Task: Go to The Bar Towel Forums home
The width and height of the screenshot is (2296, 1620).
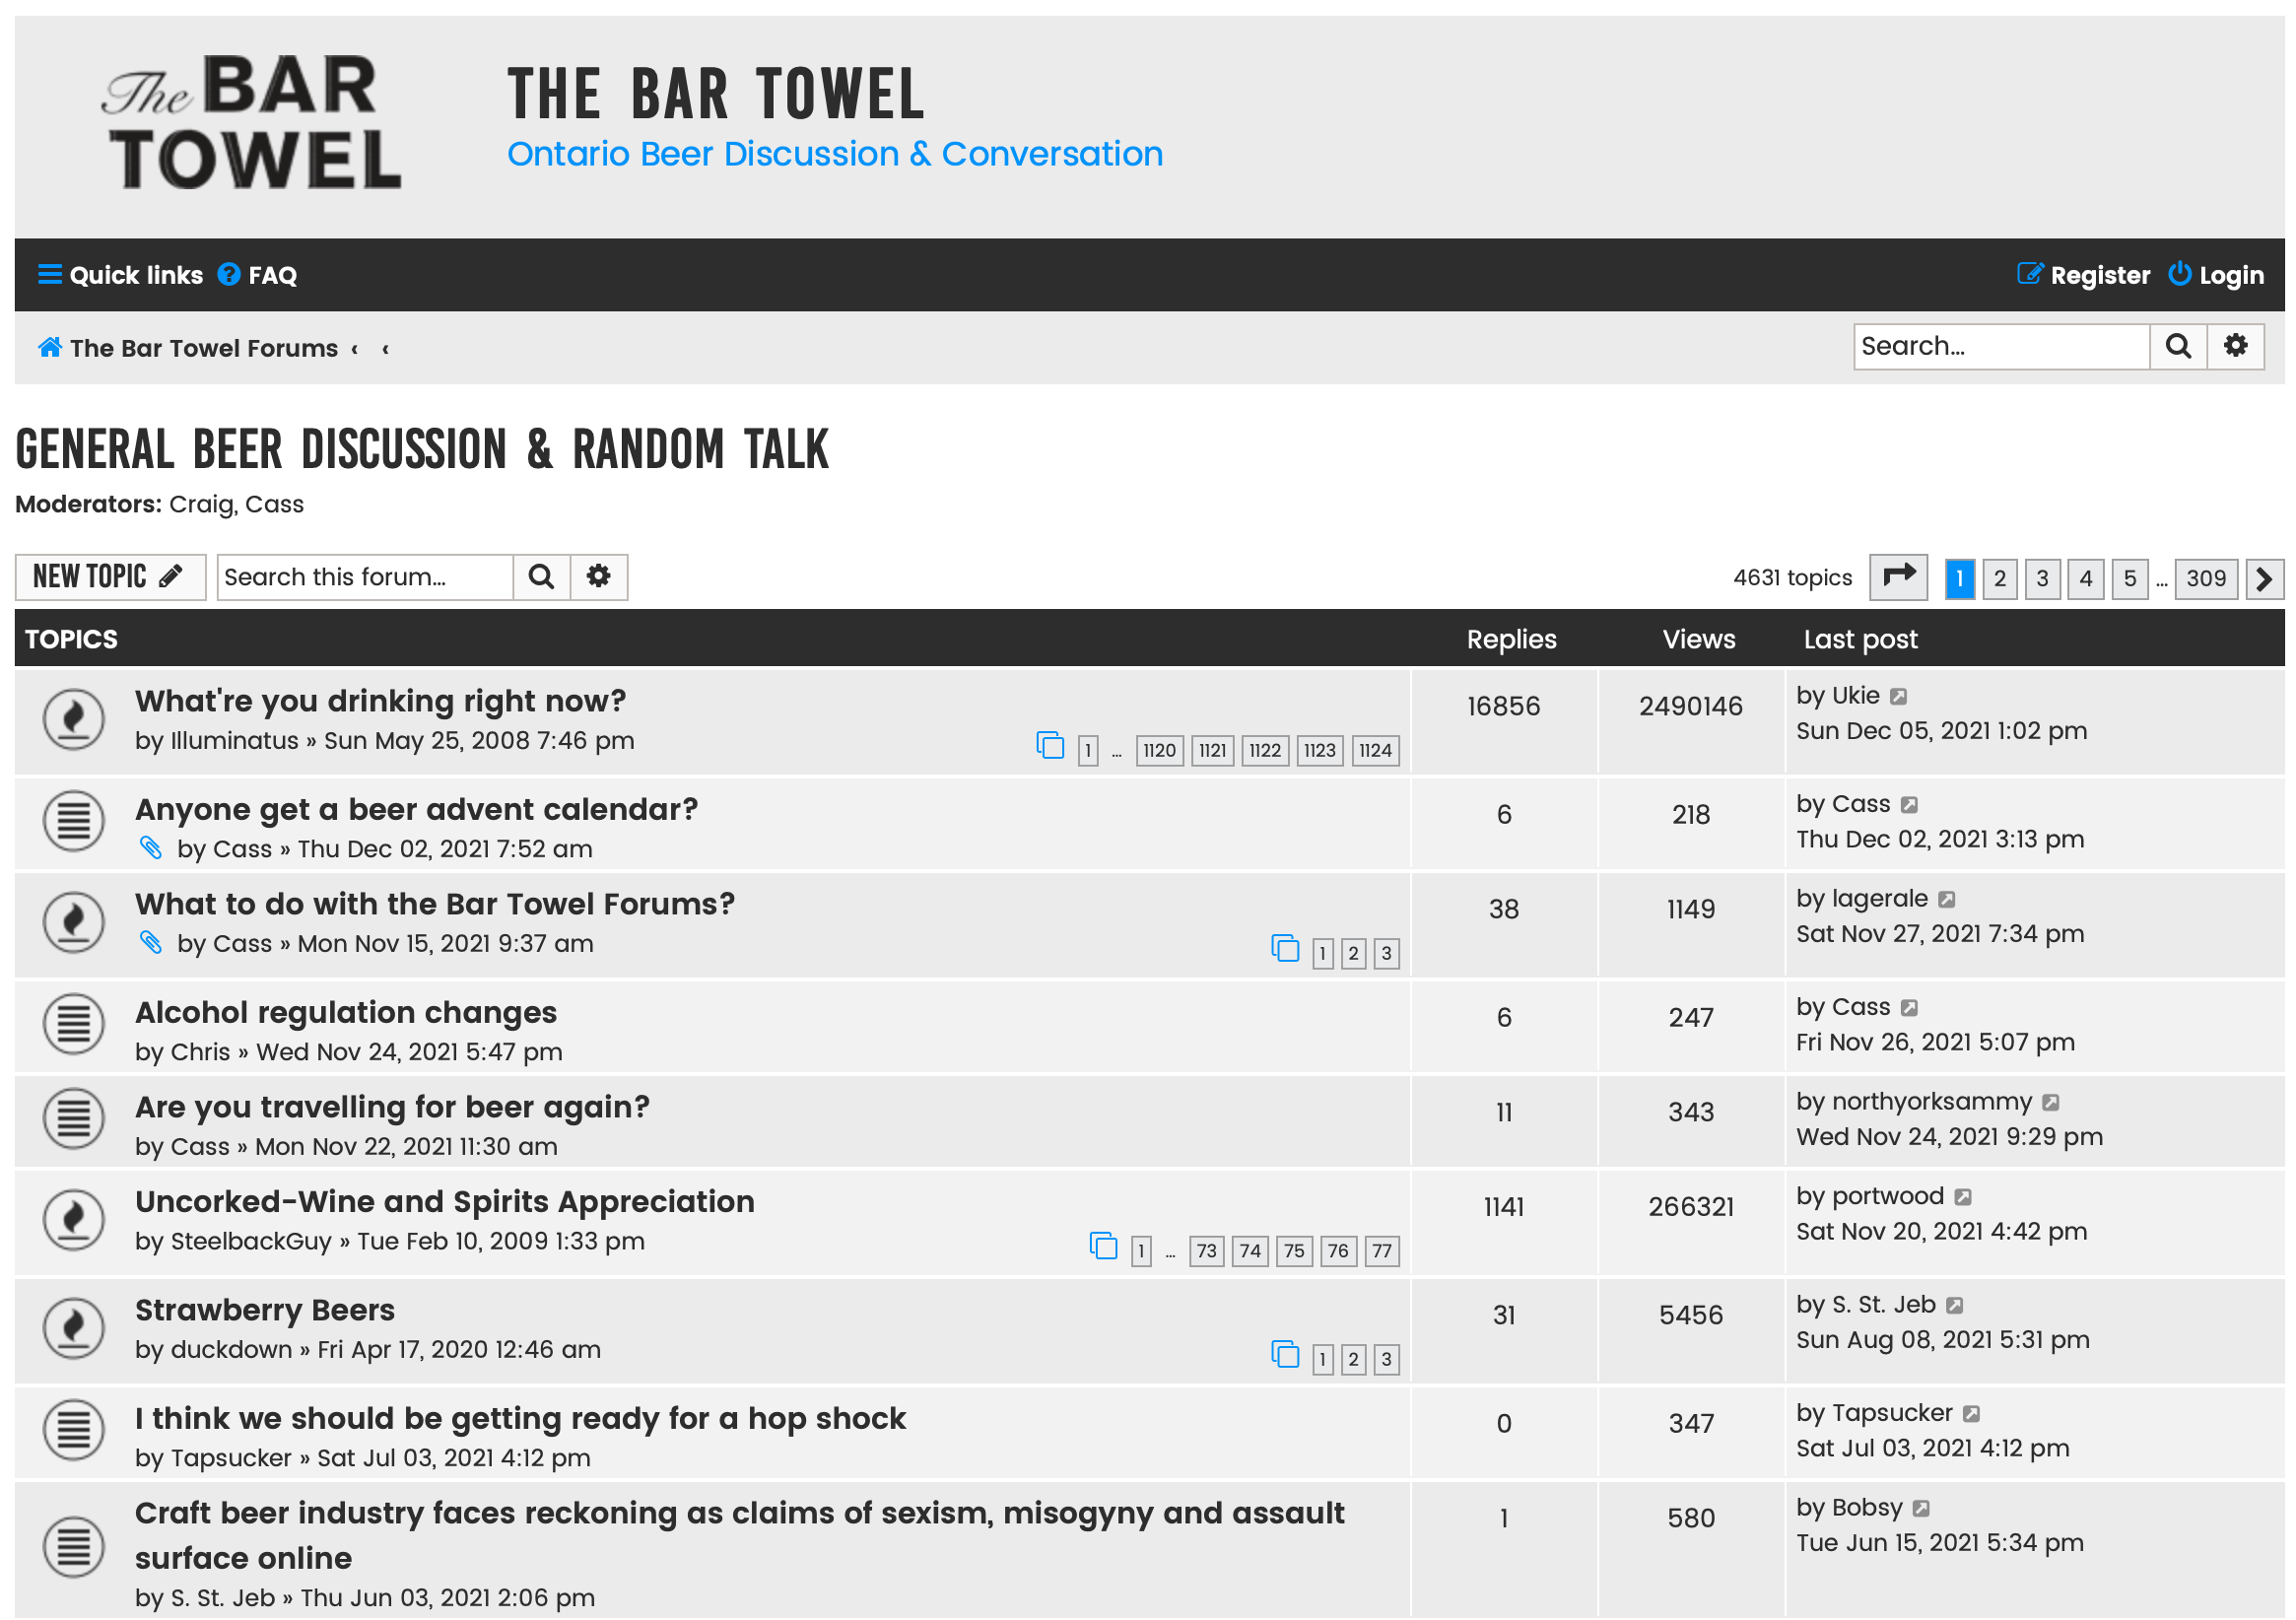Action: point(188,348)
